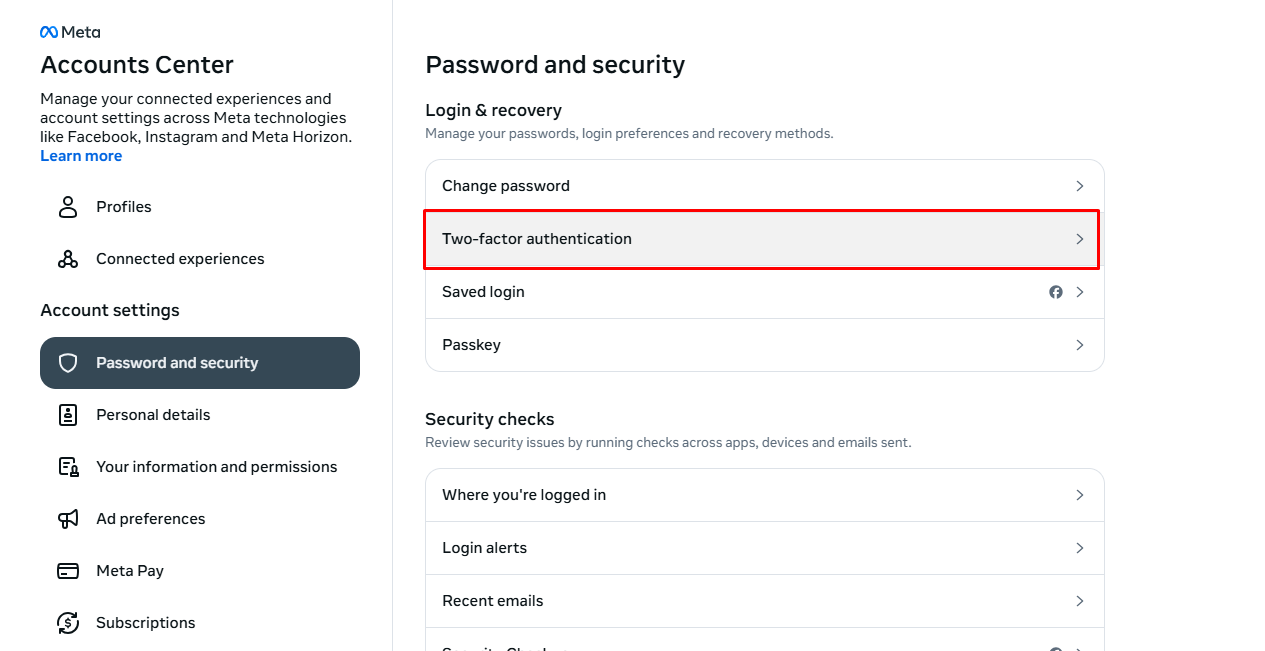Click the Meta Pay card icon
Viewport: 1265px width, 651px height.
tap(68, 571)
